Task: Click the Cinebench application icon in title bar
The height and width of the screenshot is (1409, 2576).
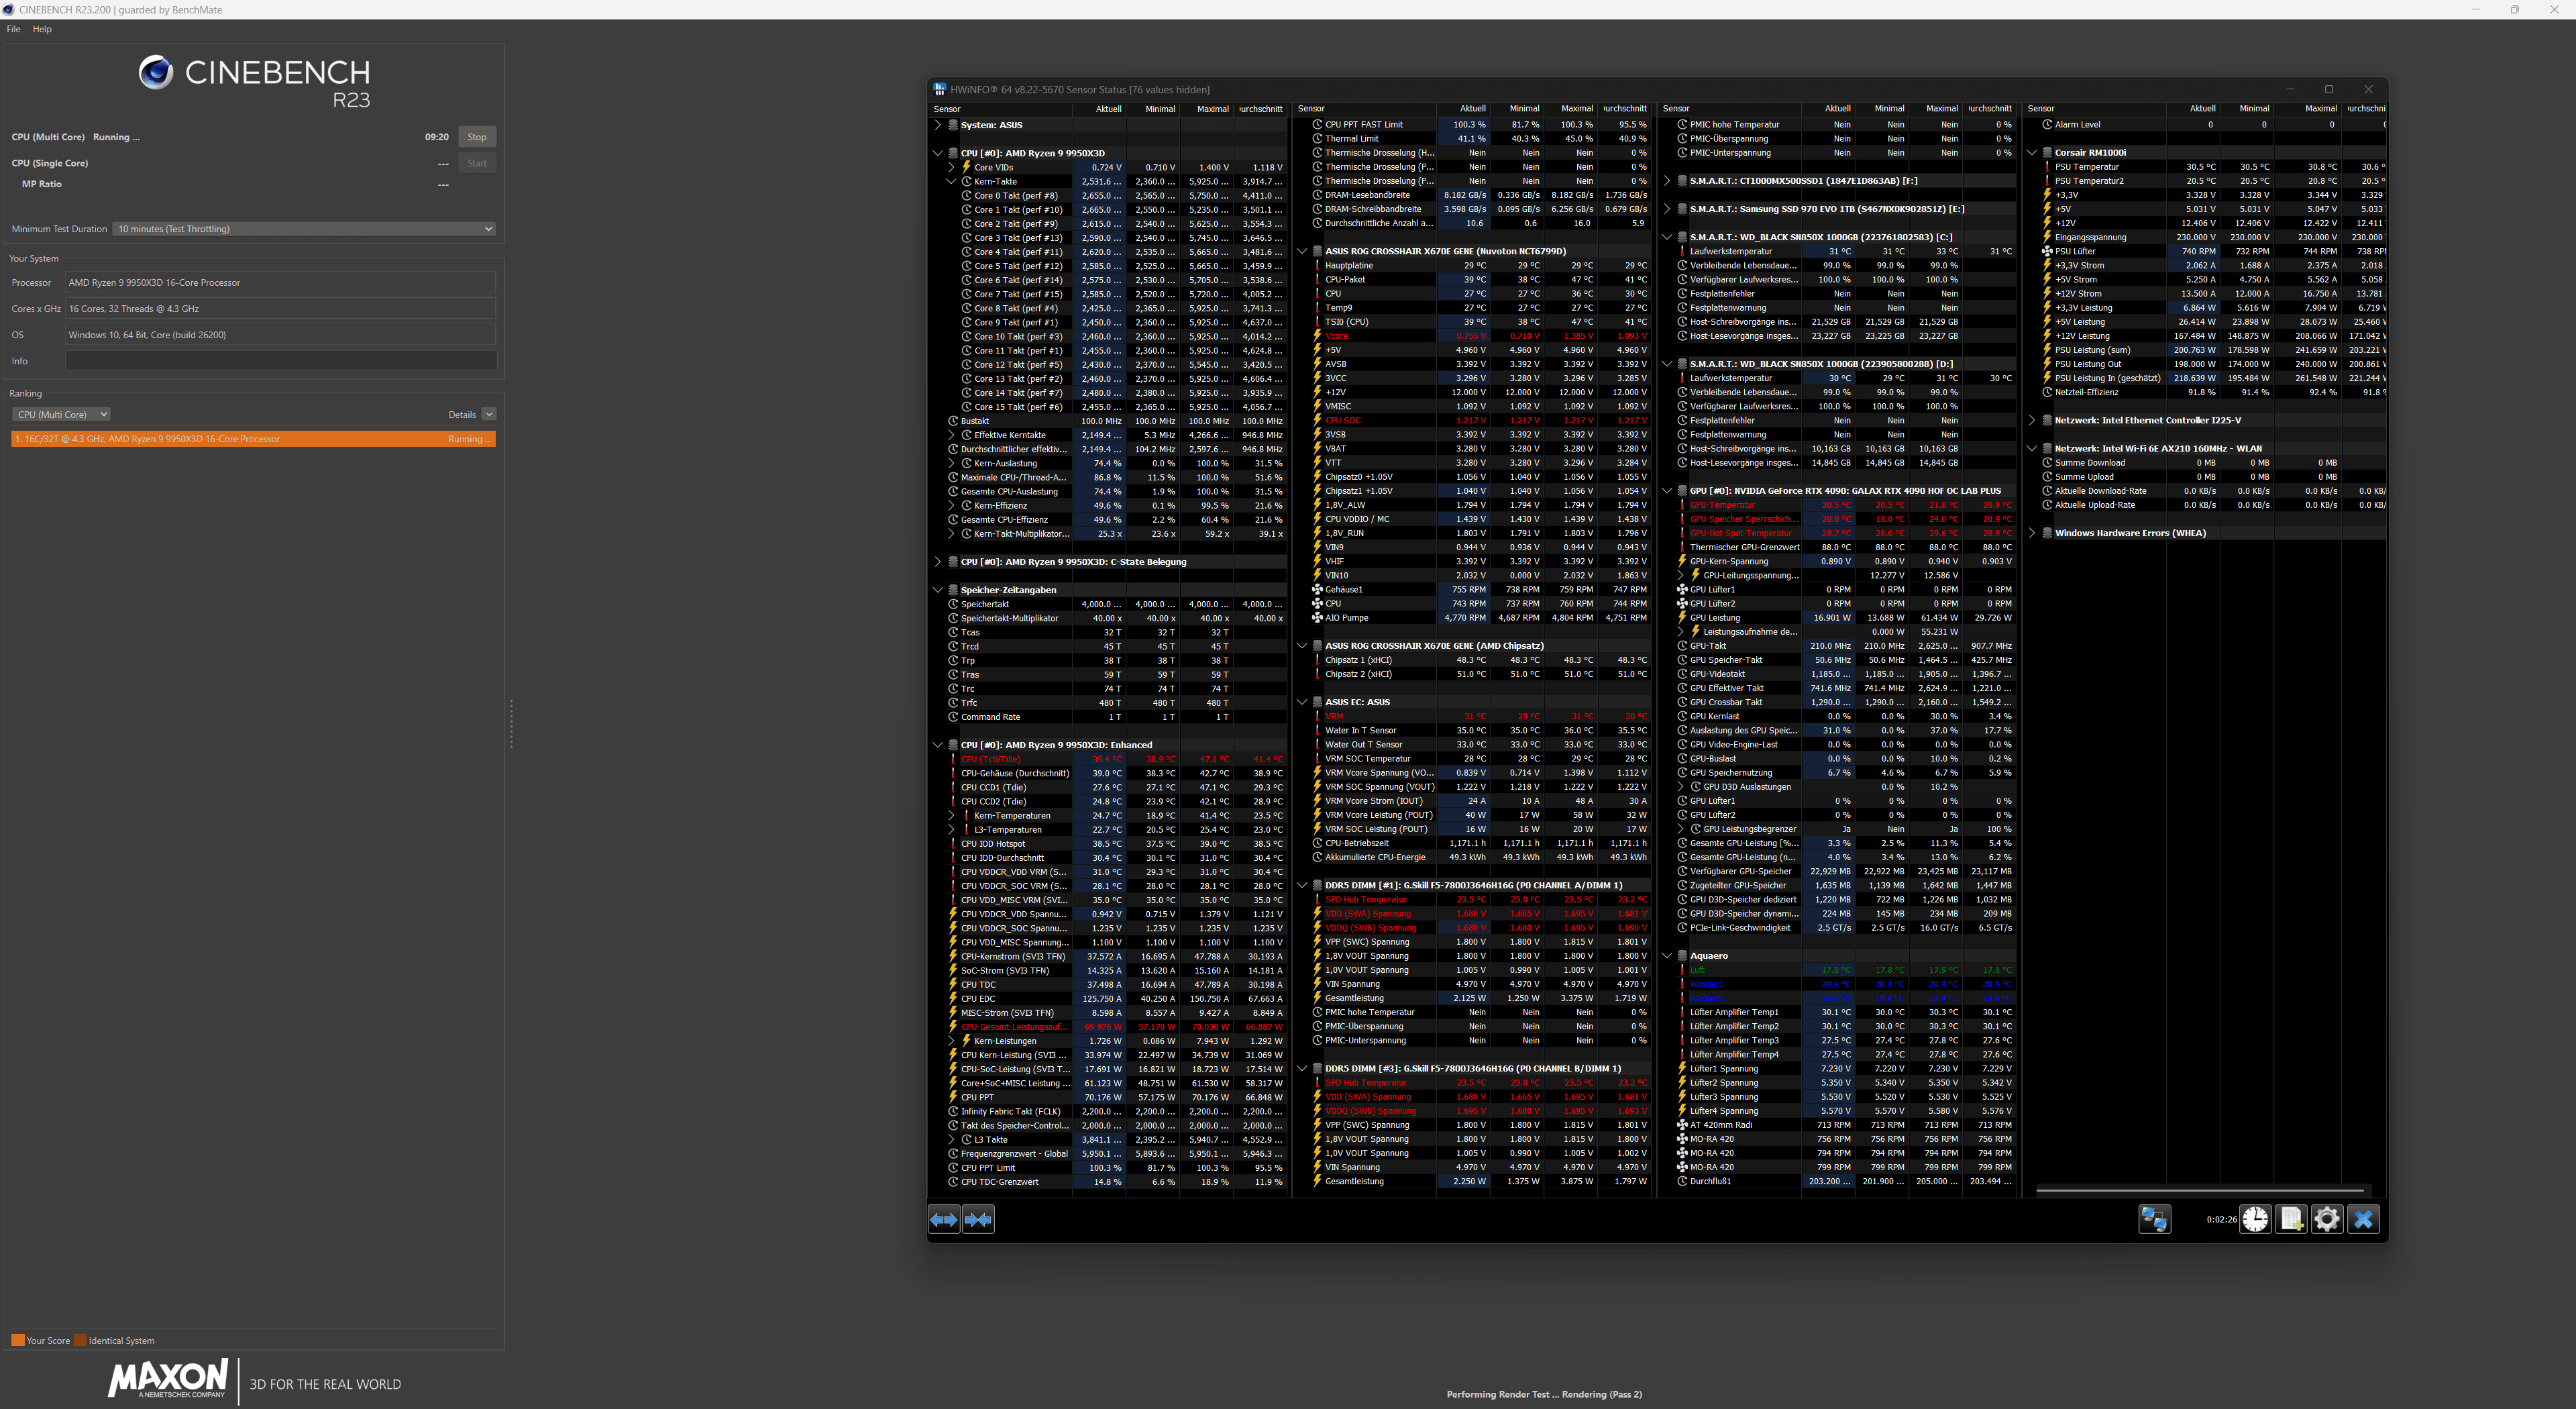Action: (9, 9)
